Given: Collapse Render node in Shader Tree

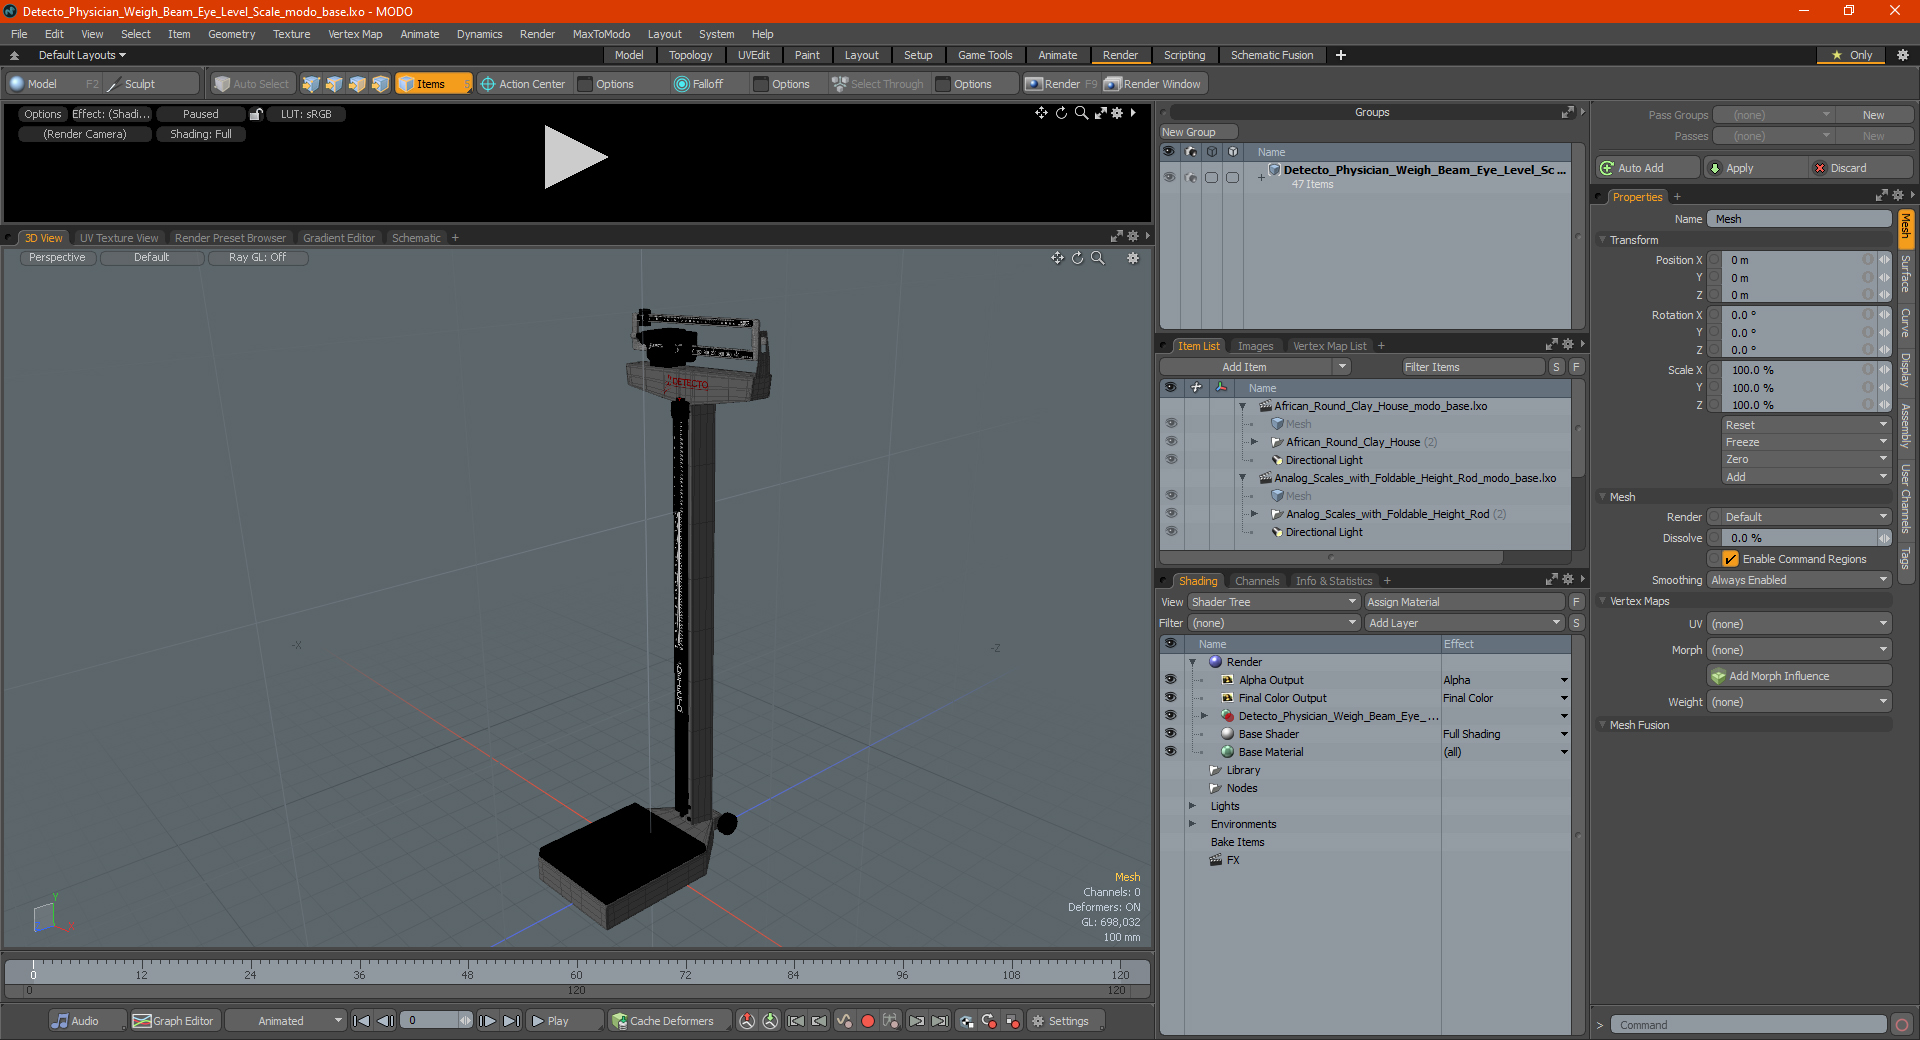Looking at the screenshot, I should click(x=1193, y=662).
